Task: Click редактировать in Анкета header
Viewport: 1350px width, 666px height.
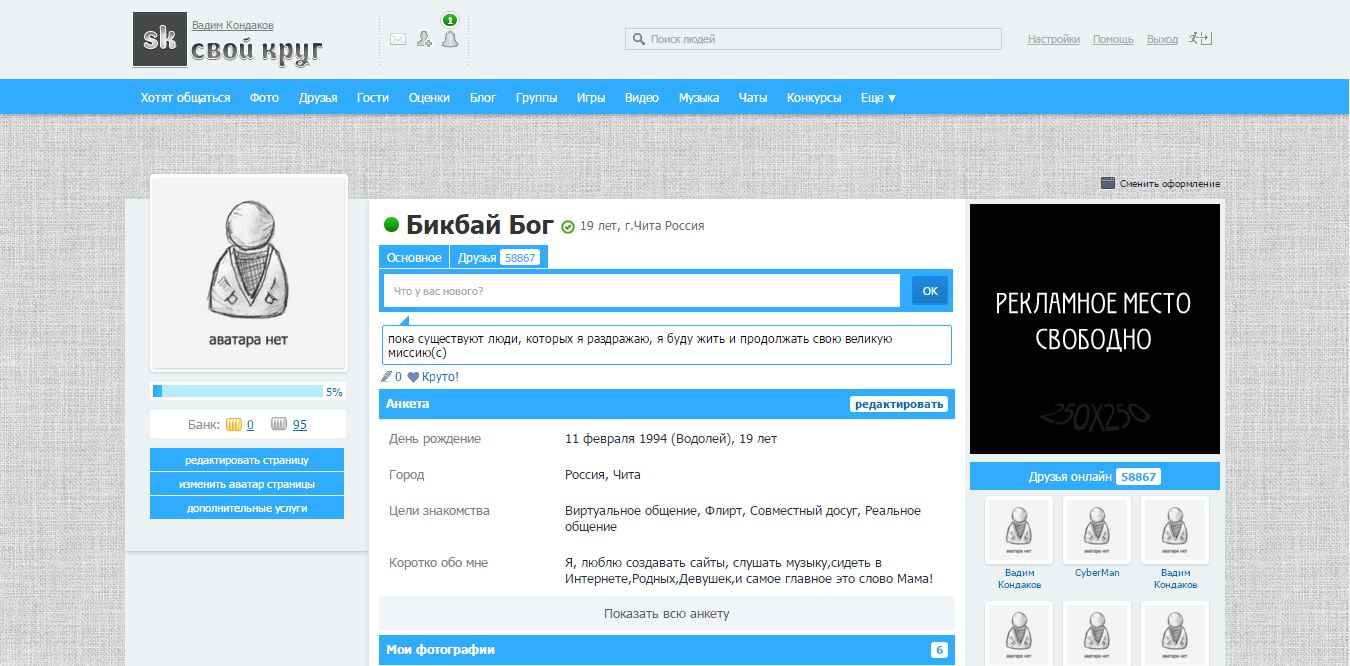Action: point(899,404)
